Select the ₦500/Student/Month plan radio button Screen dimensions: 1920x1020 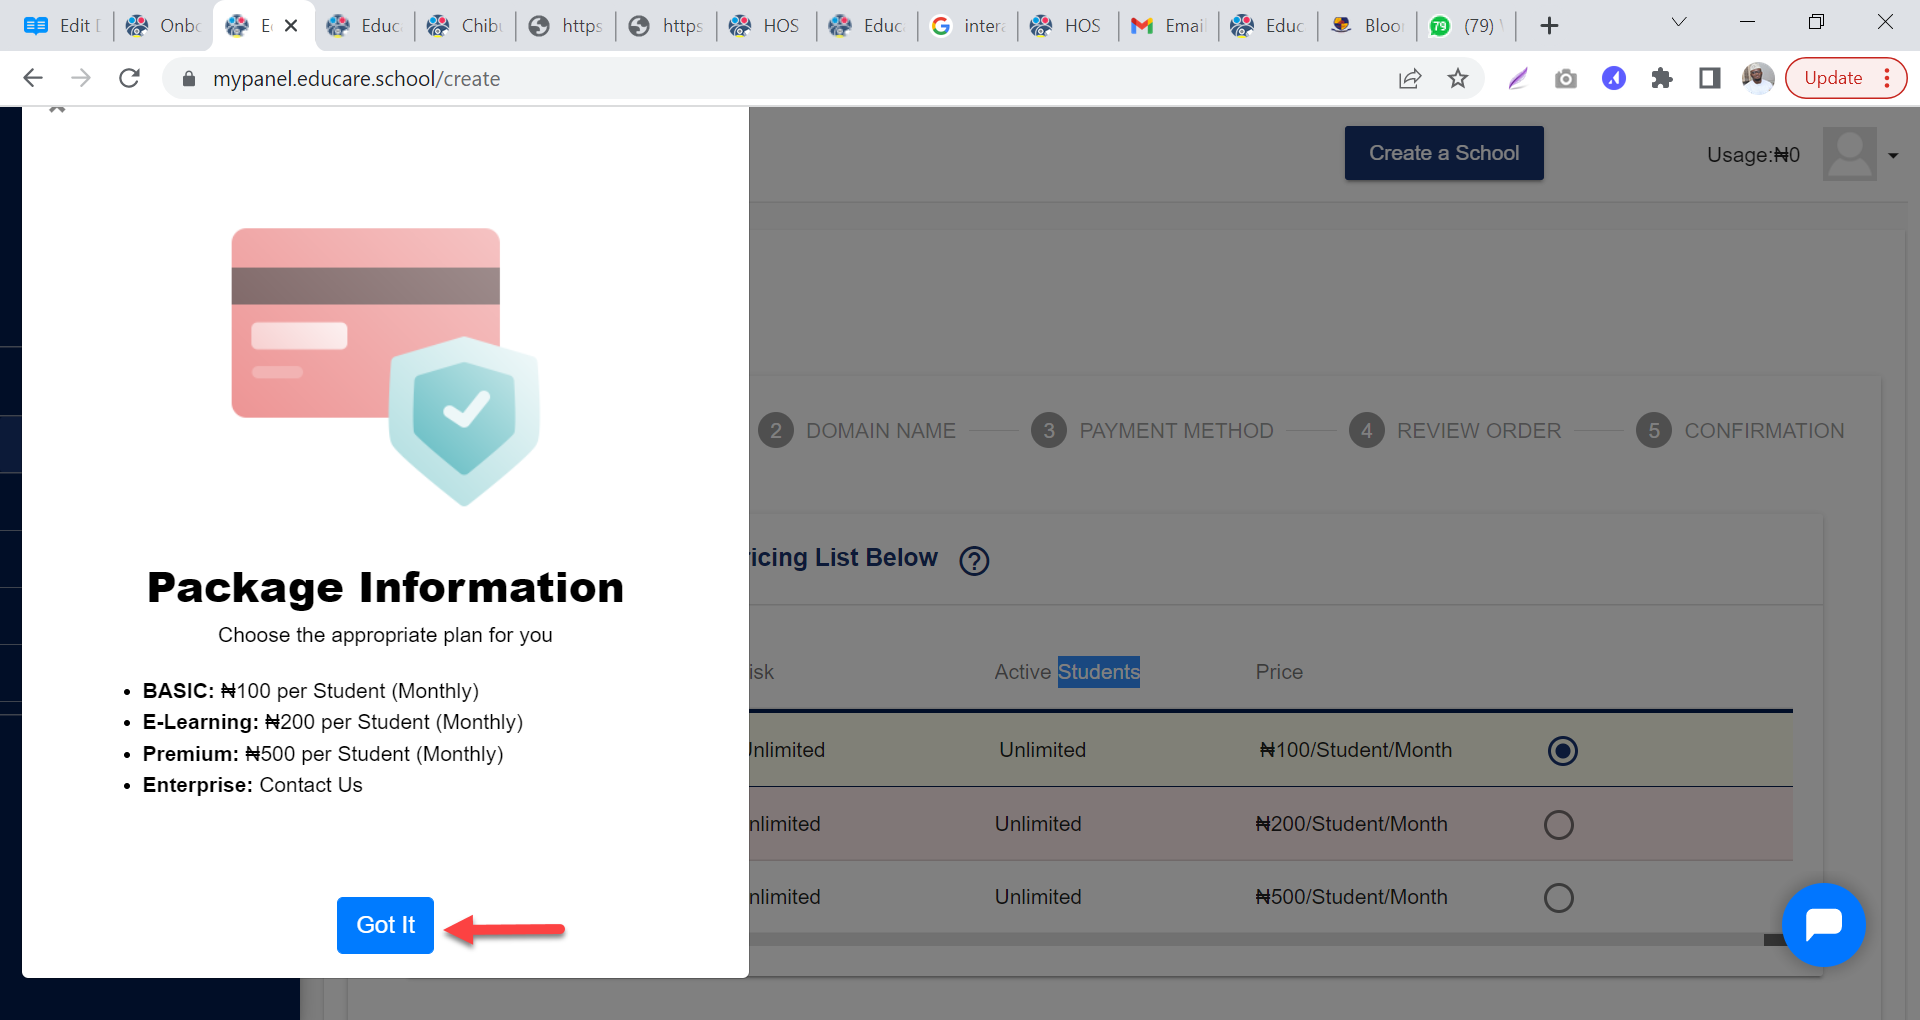click(1558, 898)
